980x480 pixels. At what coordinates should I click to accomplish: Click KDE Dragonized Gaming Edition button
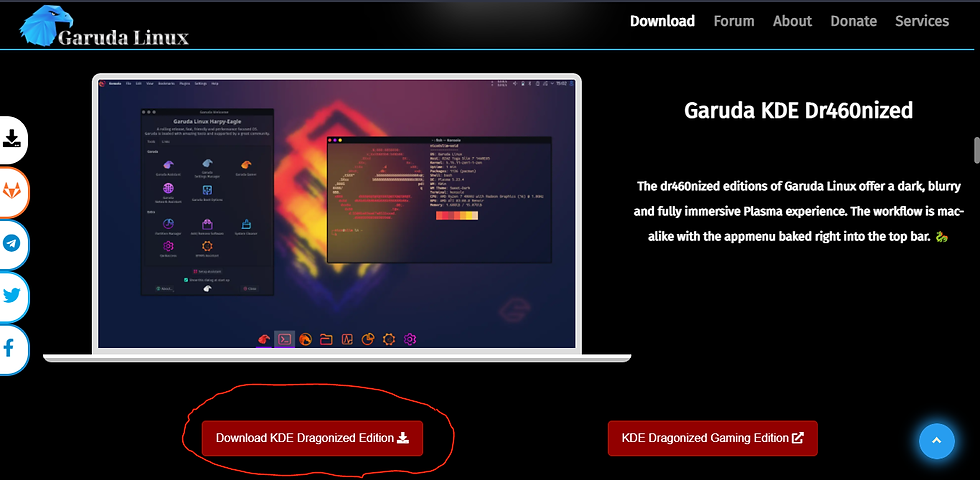point(712,438)
